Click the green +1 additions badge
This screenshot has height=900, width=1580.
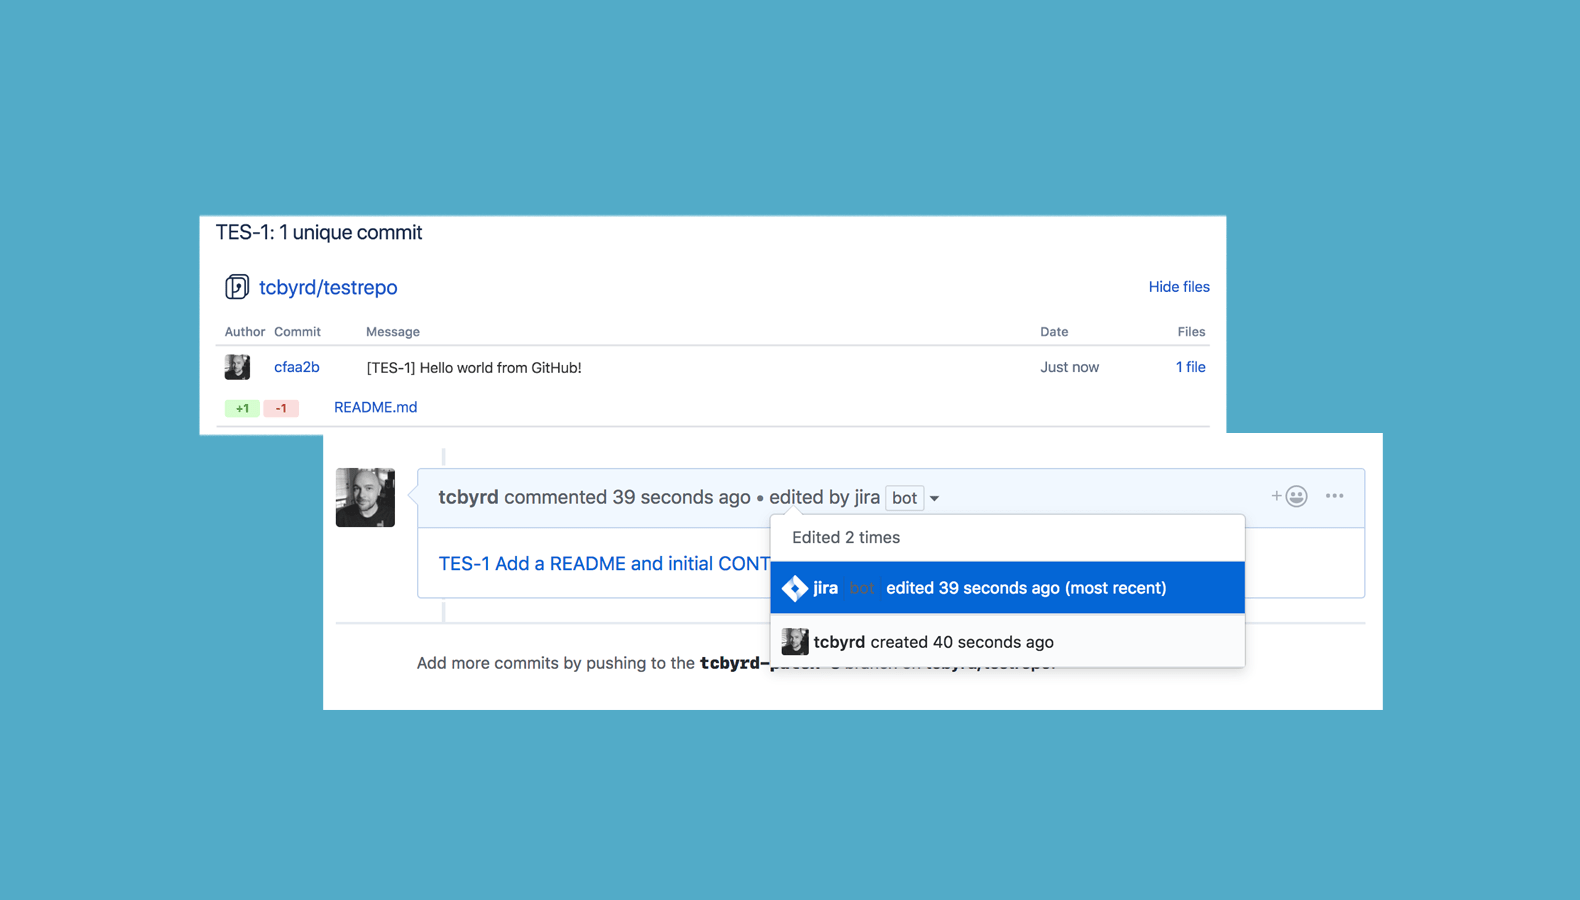point(242,408)
